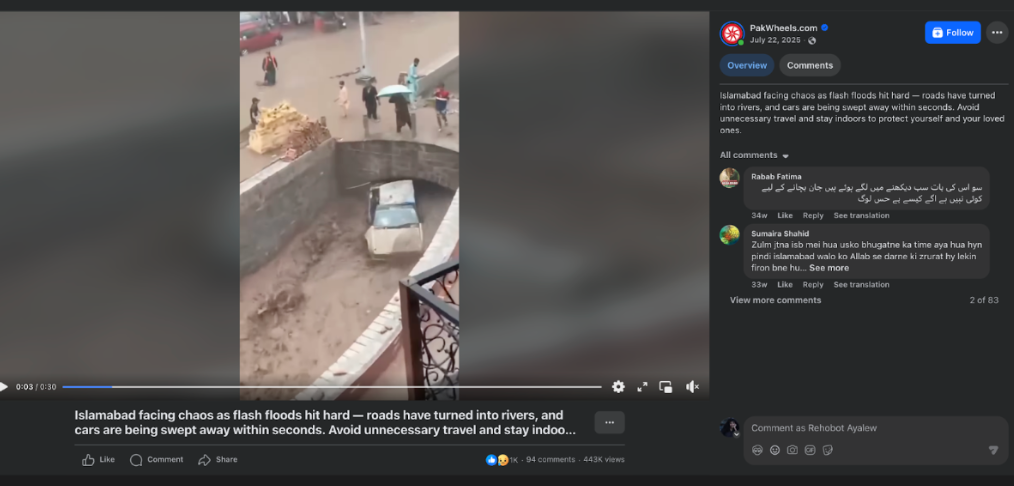Seek along the video progress bar
The image size is (1014, 486).
click(332, 387)
